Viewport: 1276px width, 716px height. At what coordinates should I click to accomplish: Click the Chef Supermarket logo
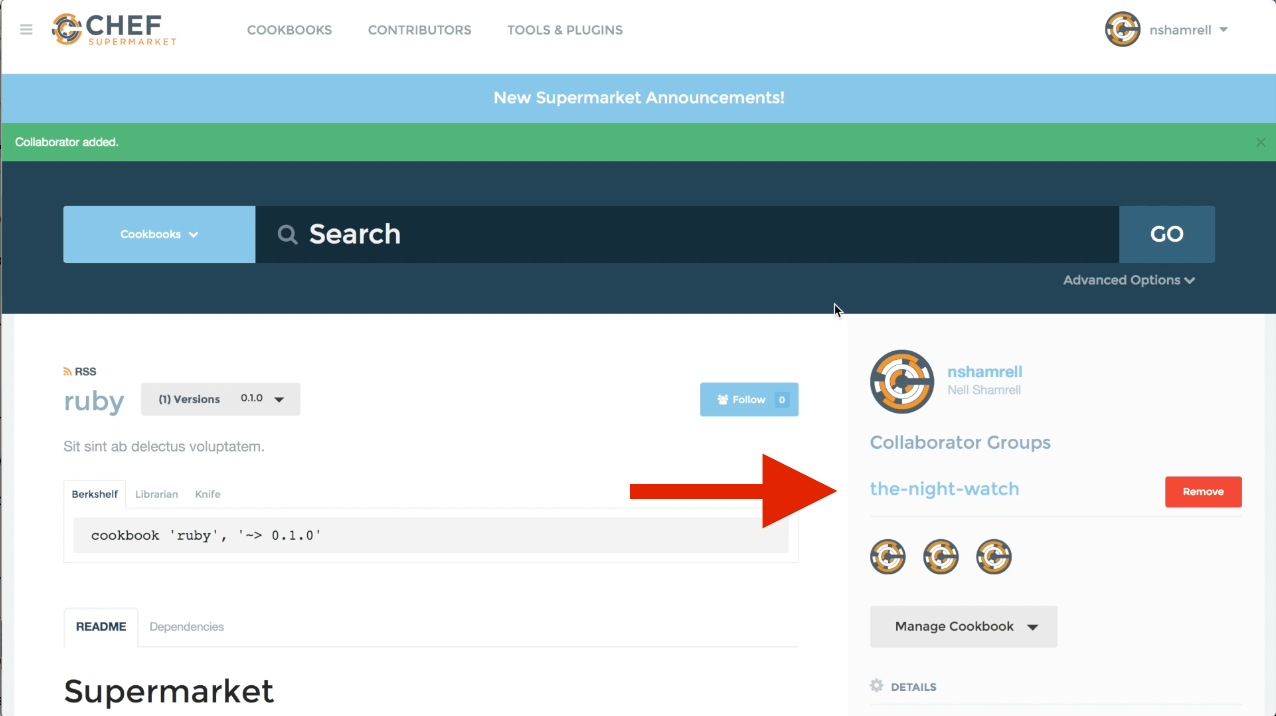point(113,30)
